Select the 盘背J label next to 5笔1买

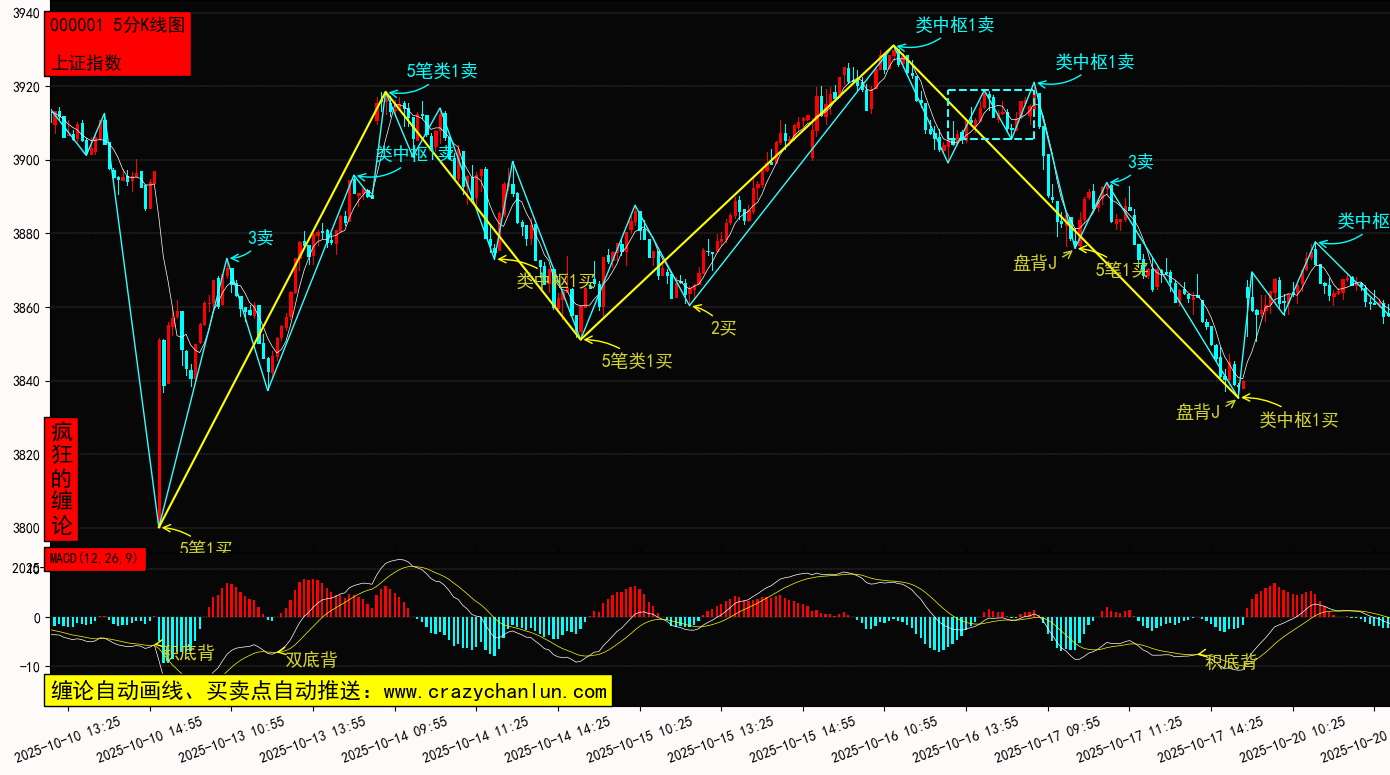coord(1035,263)
